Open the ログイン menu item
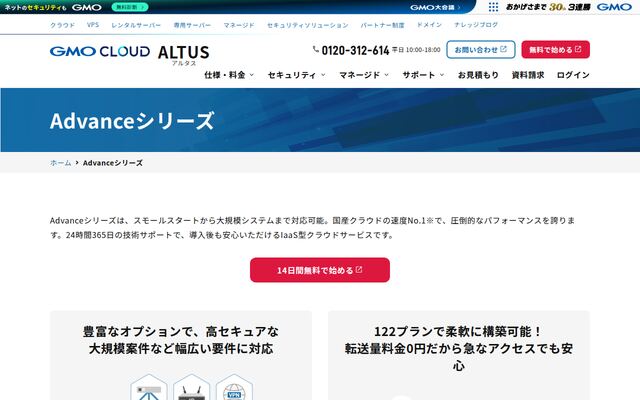640x400 pixels. coord(573,75)
